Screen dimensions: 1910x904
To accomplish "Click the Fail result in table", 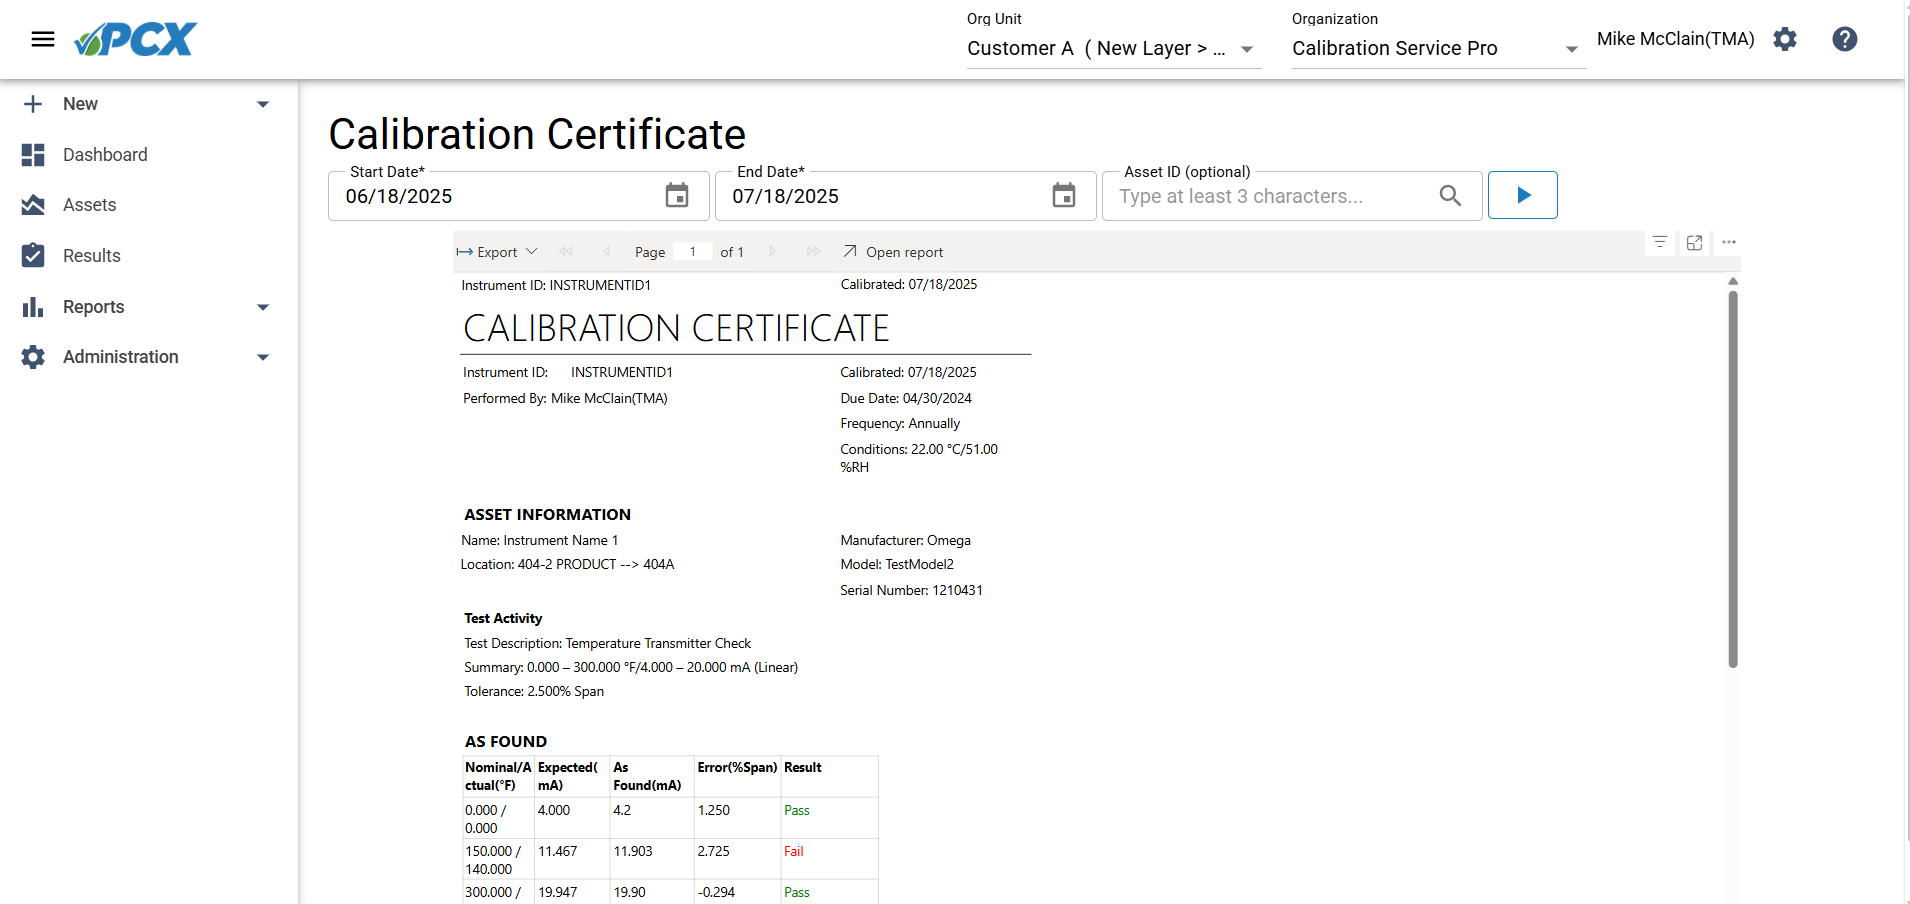I will click(x=793, y=851).
